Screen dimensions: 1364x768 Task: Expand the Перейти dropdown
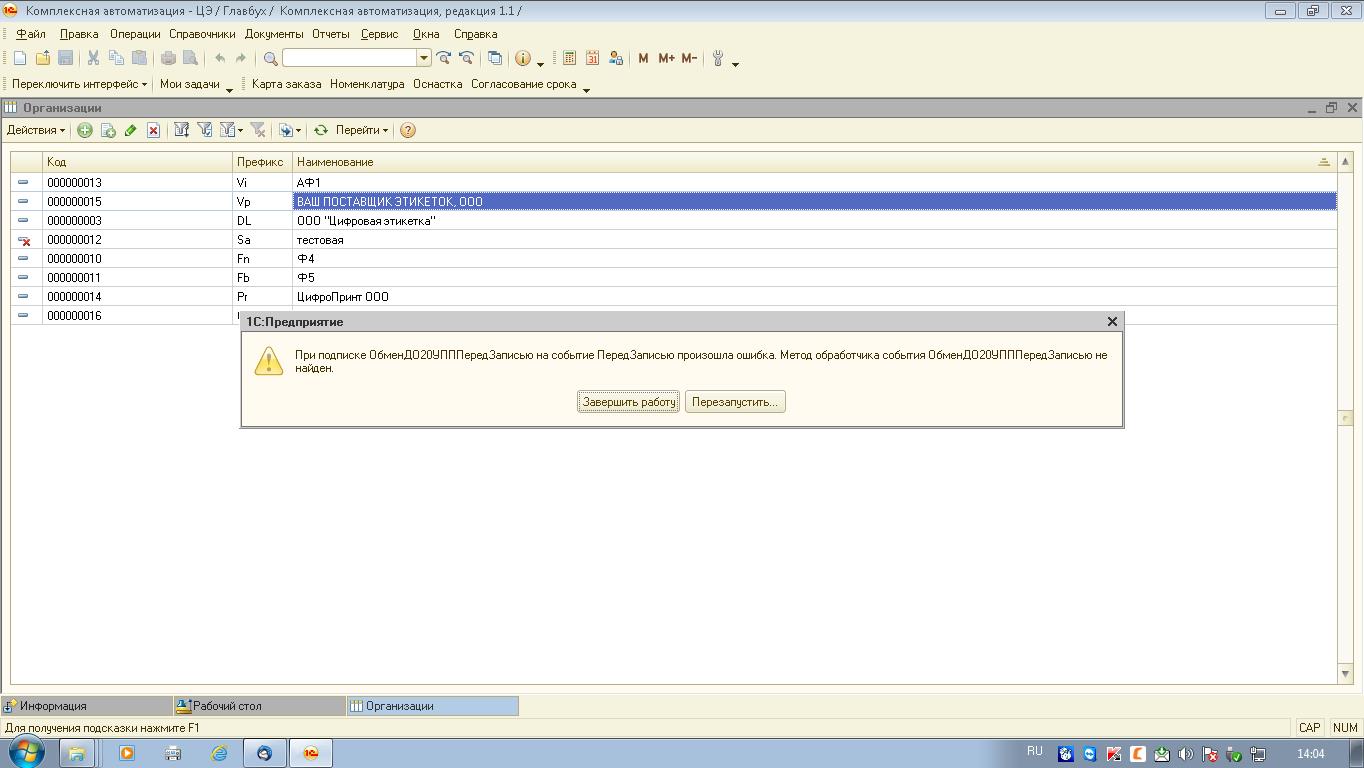(361, 130)
